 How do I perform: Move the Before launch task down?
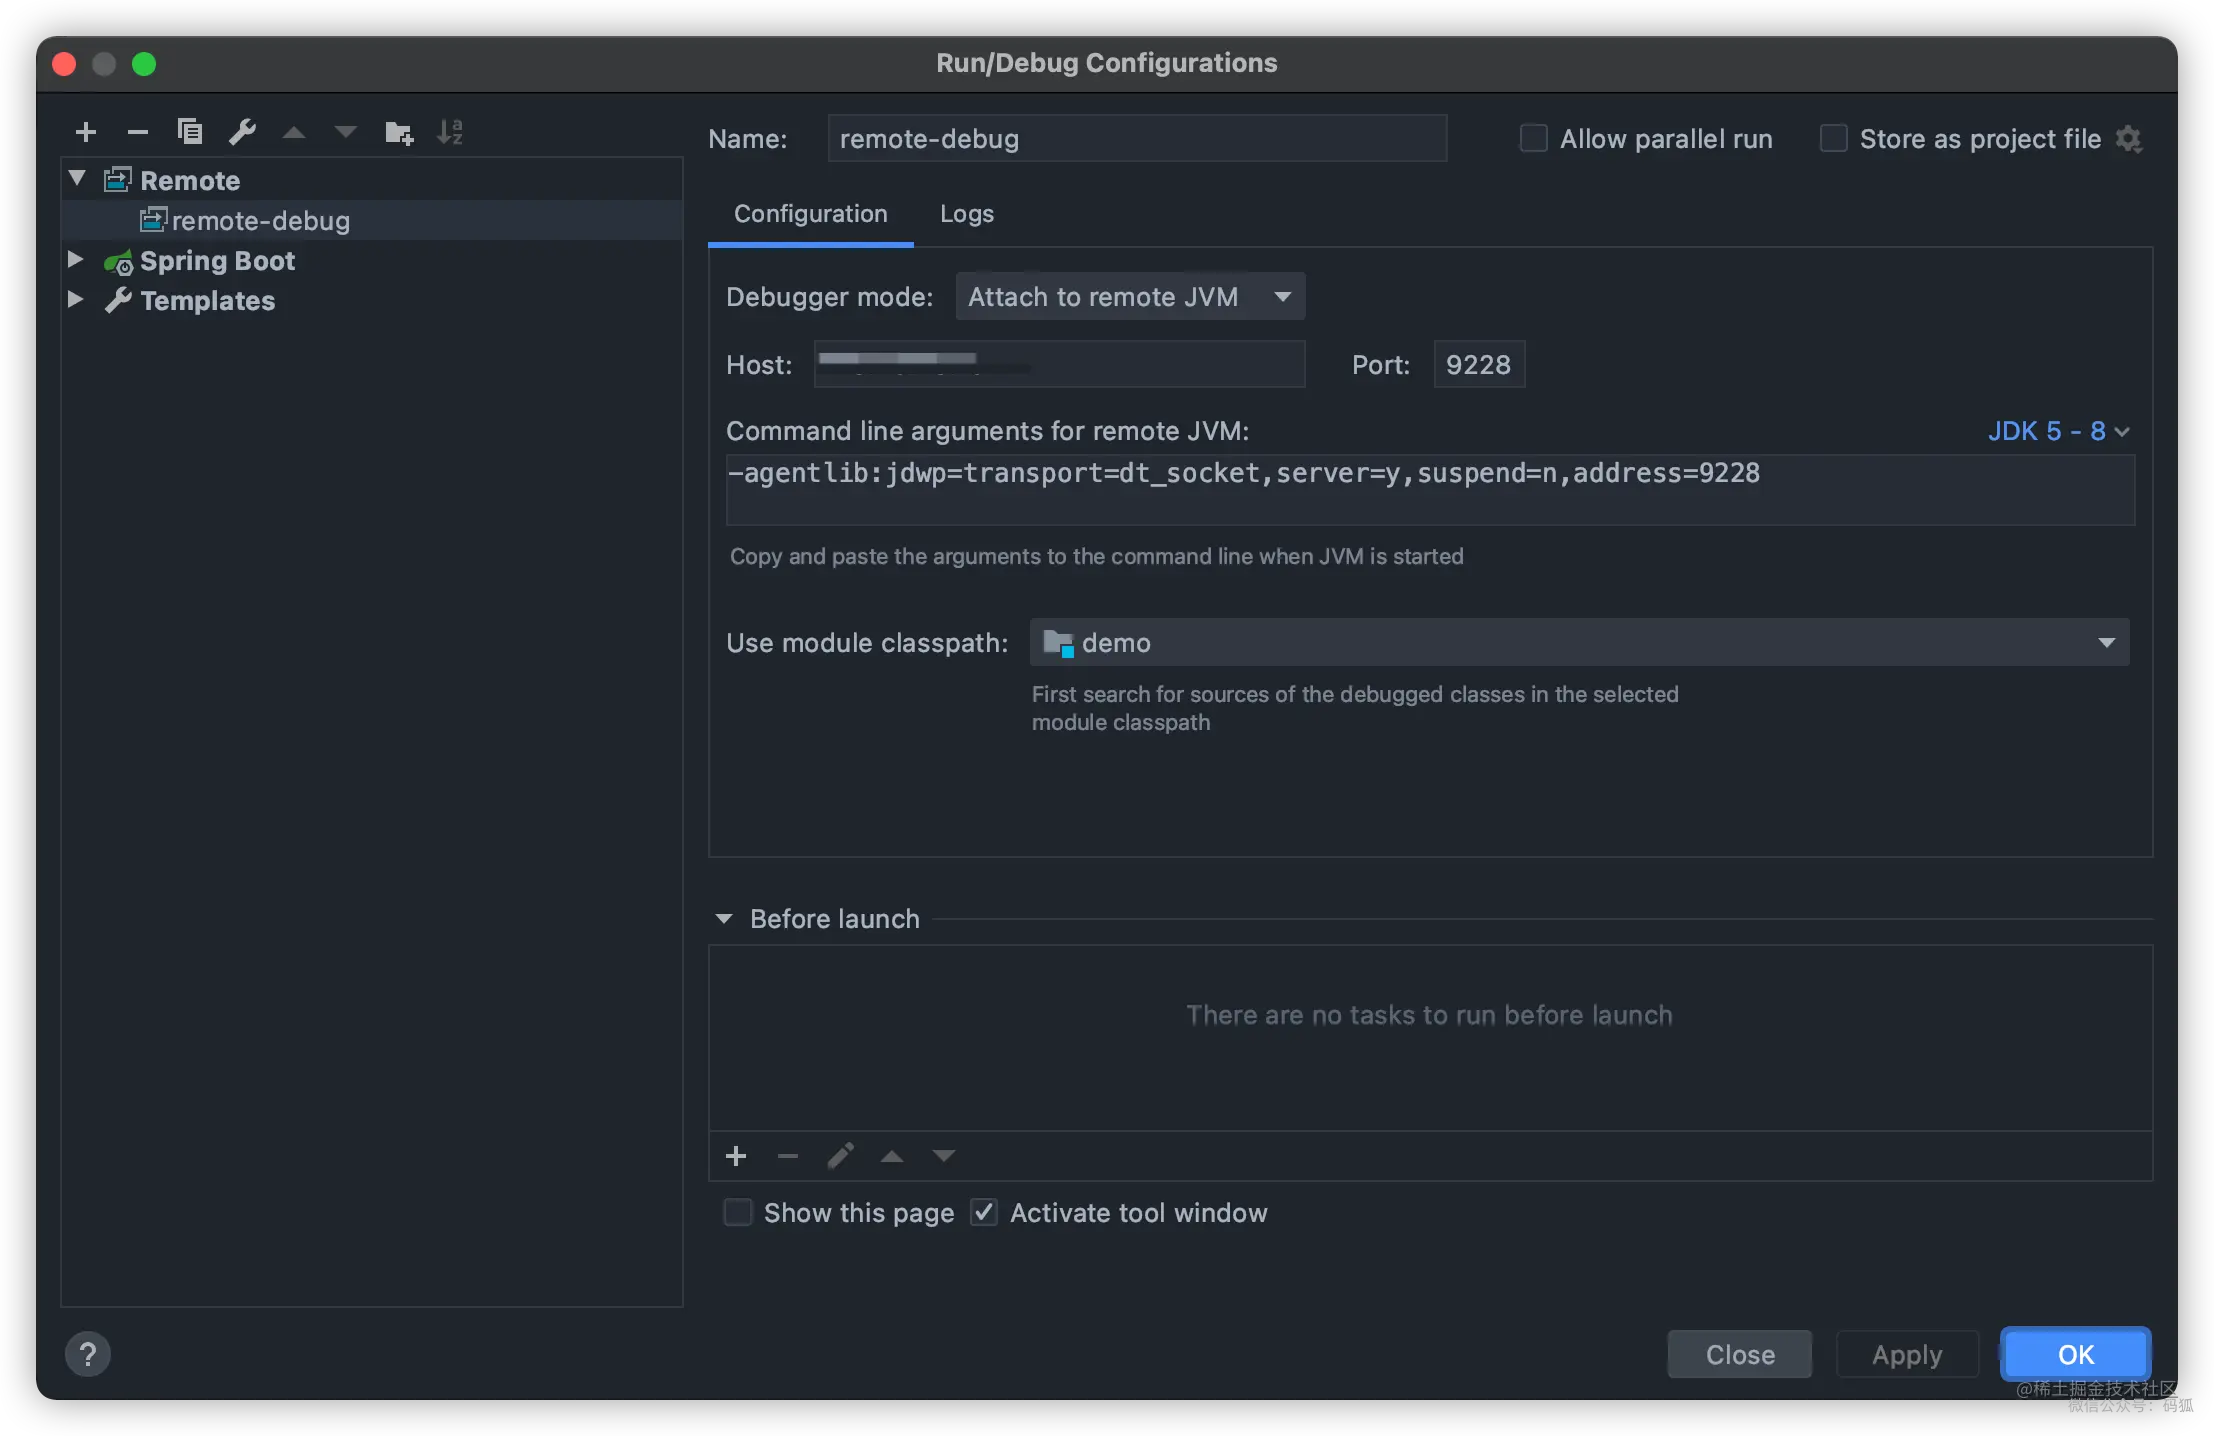click(944, 1156)
